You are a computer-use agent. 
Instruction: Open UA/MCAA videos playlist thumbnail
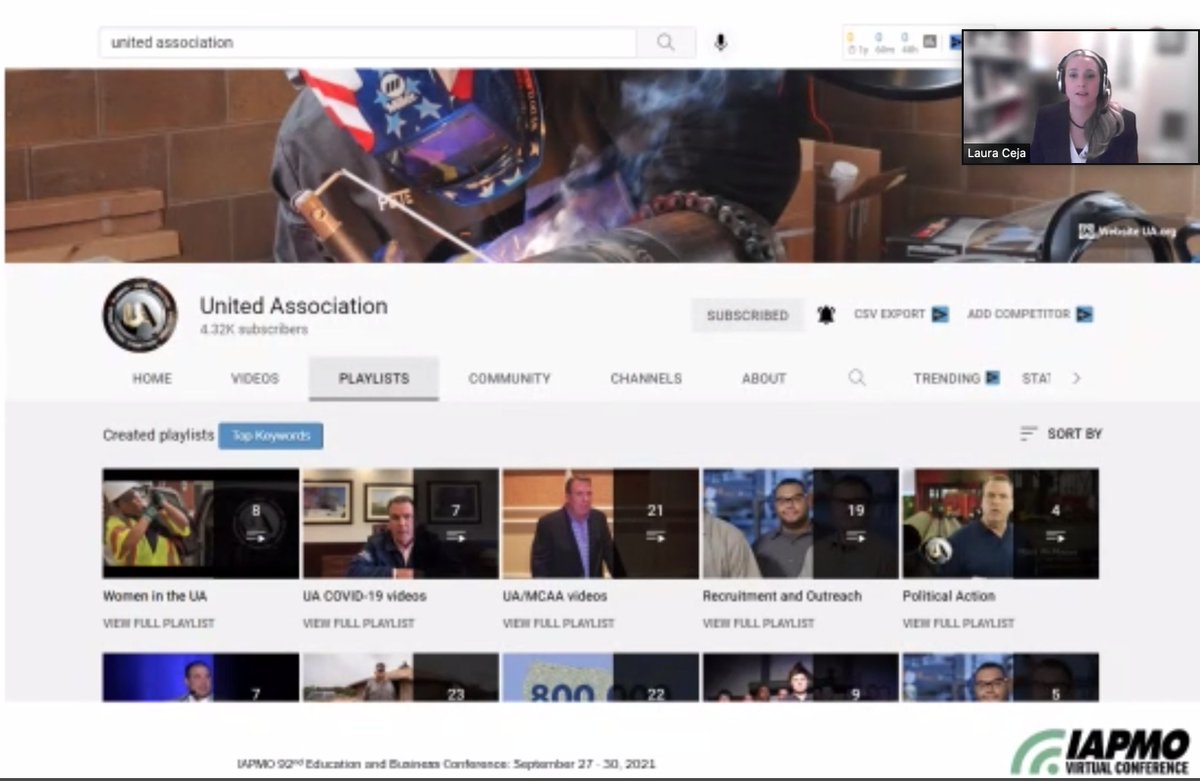(601, 523)
